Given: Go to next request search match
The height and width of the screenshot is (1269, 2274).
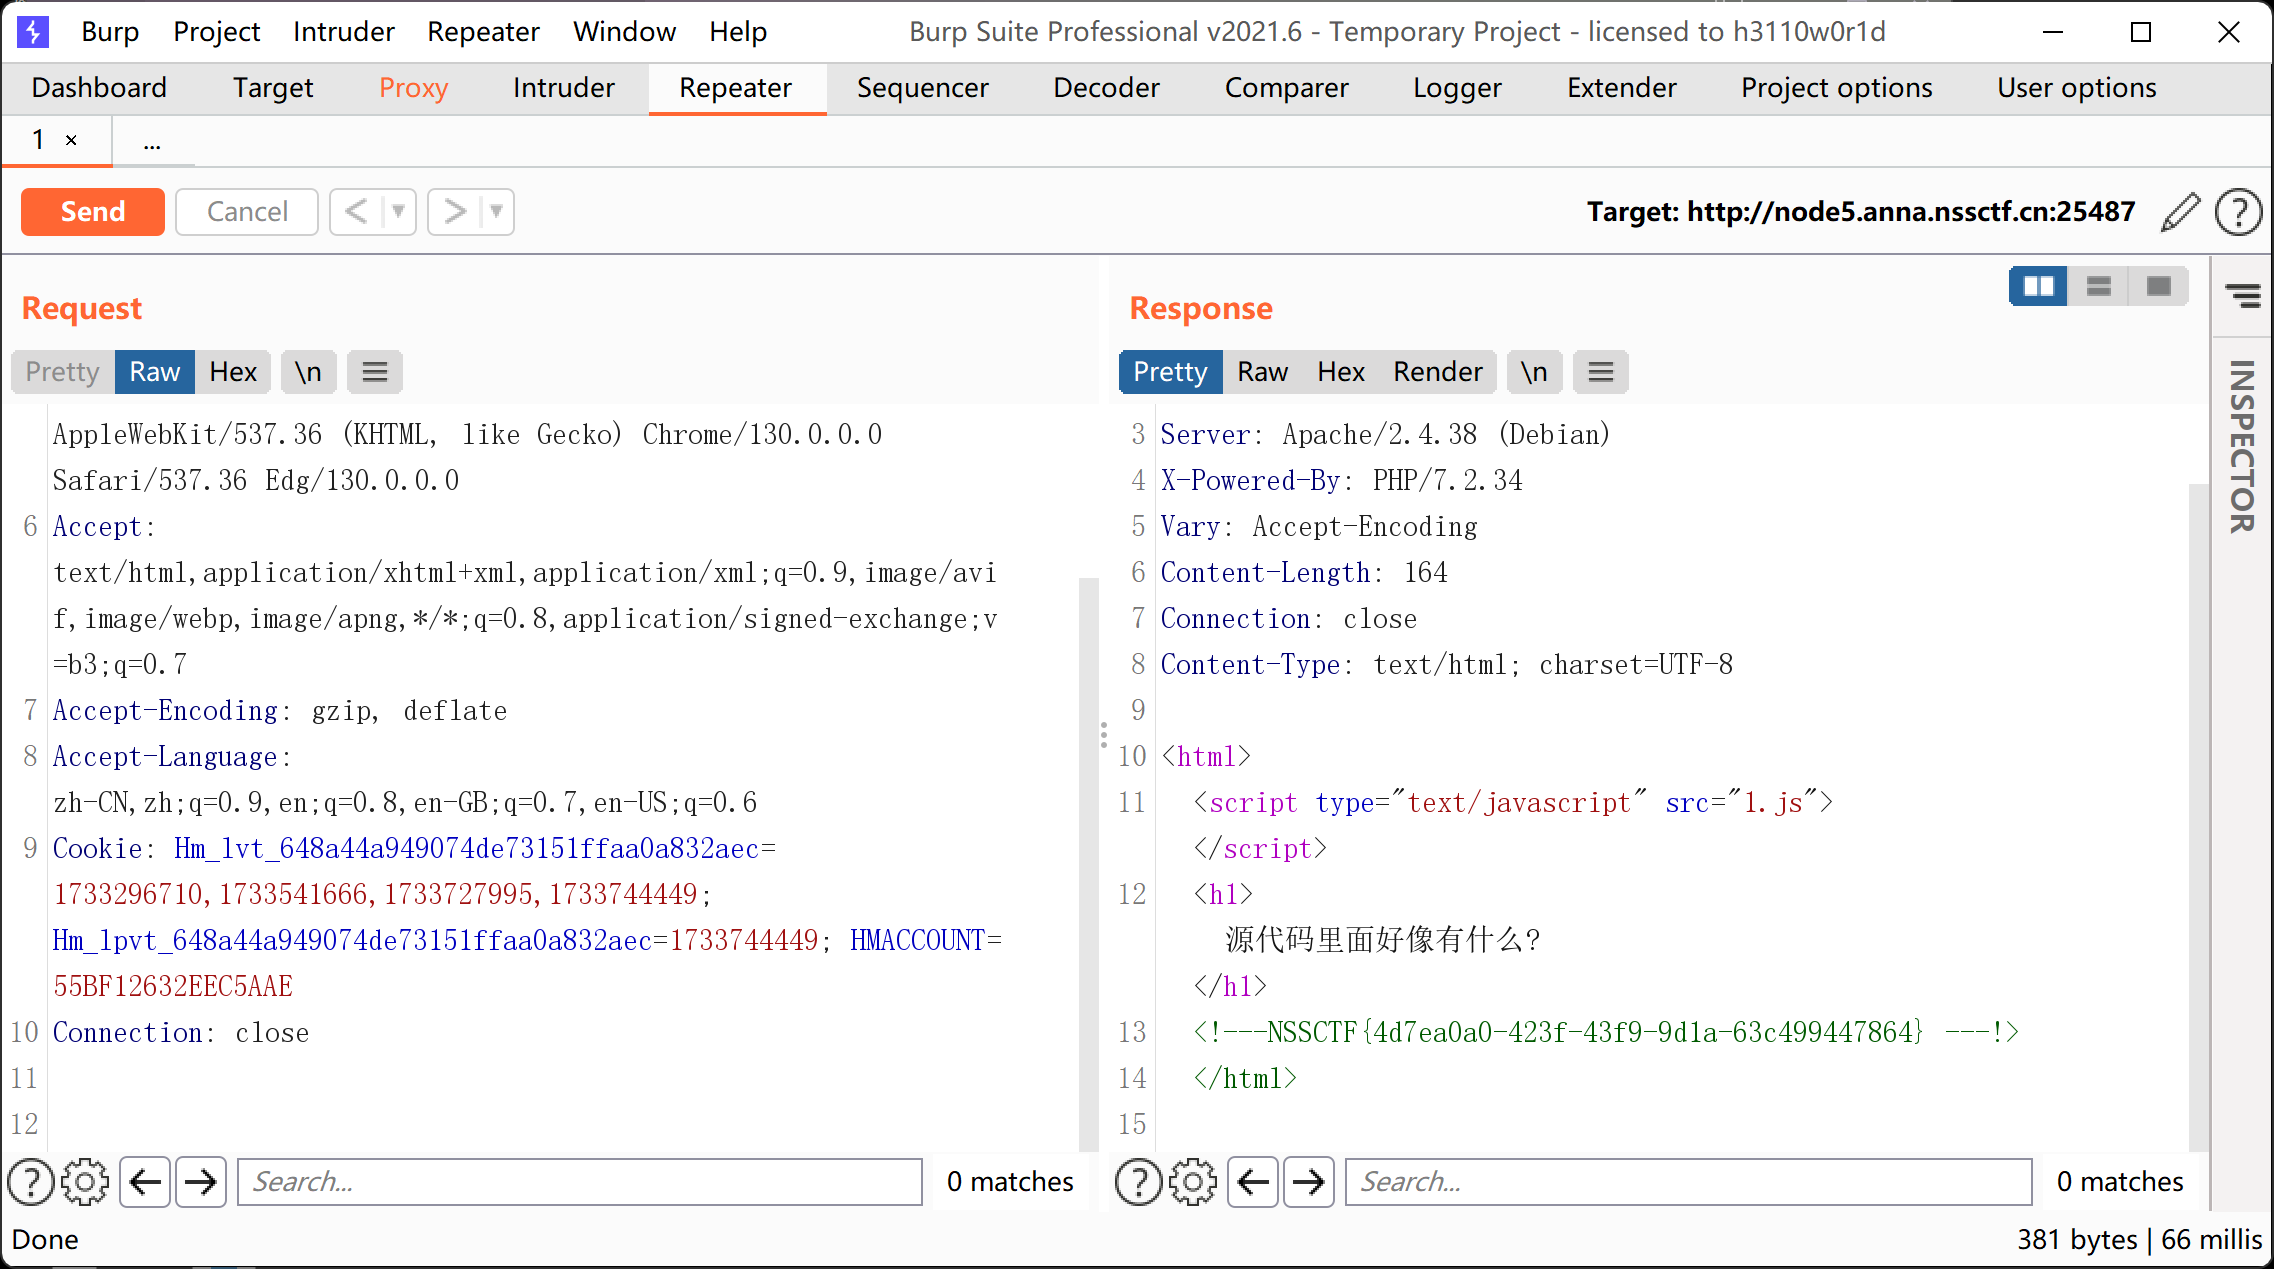Looking at the screenshot, I should coord(201,1182).
